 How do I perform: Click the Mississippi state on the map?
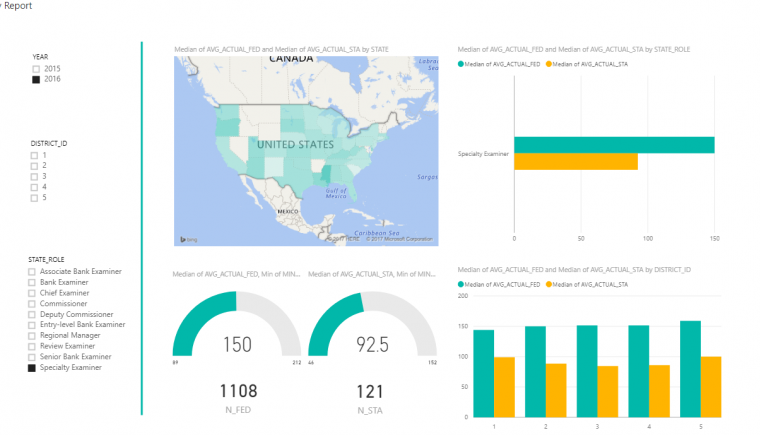(x=326, y=175)
